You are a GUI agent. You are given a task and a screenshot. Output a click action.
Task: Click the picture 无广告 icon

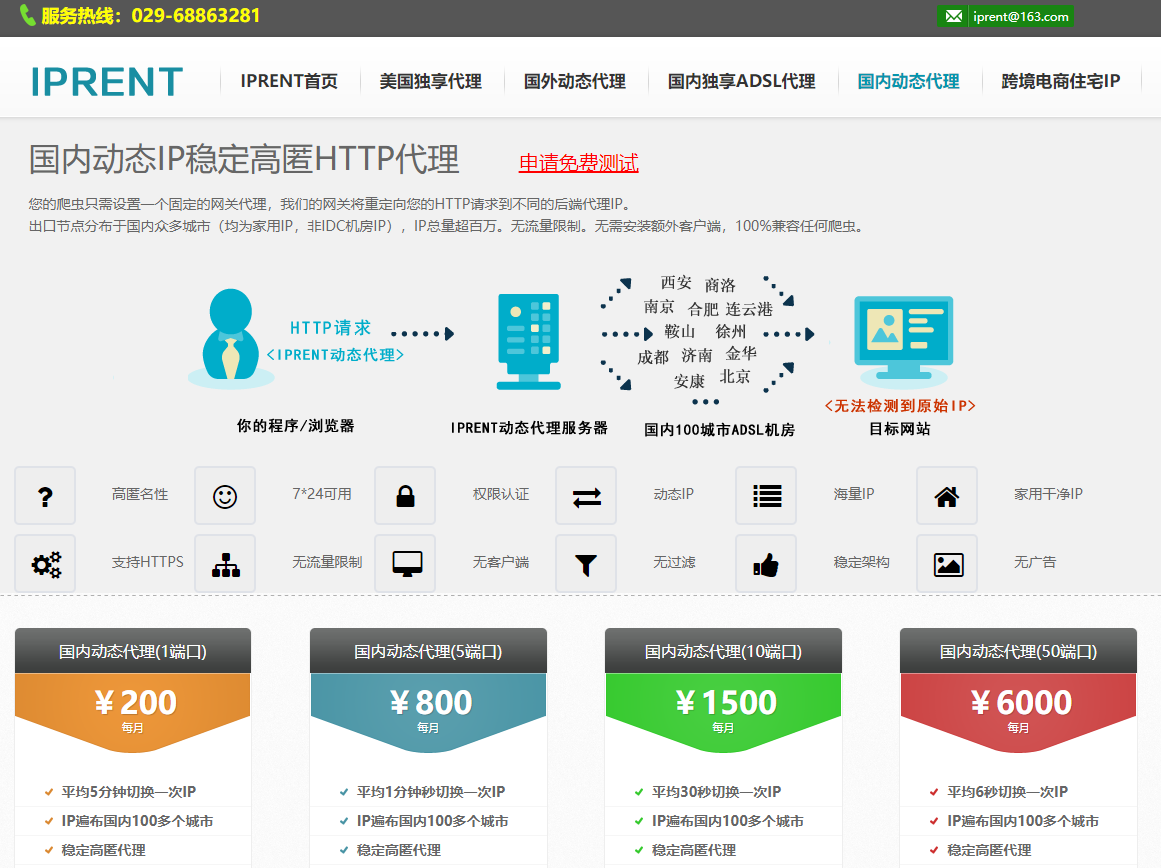click(947, 564)
